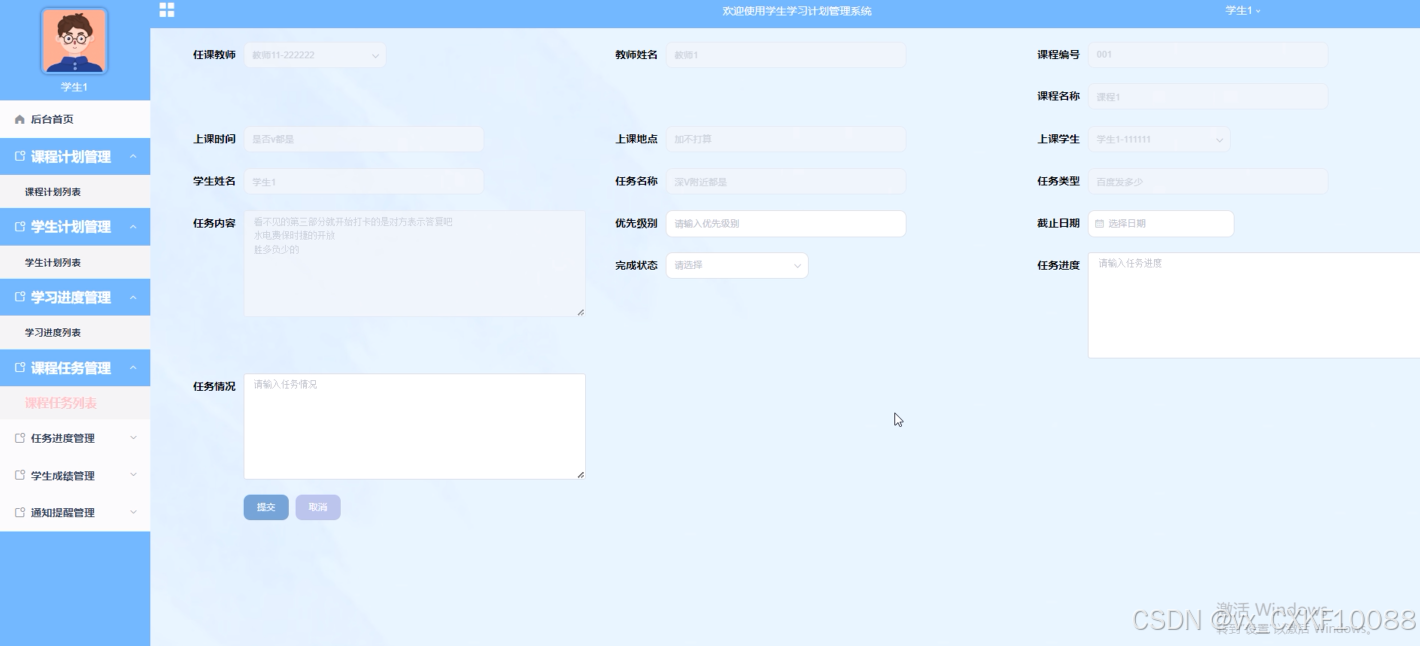Click the grid menu icon in header
Viewport: 1420px width, 646px height.
click(x=167, y=10)
